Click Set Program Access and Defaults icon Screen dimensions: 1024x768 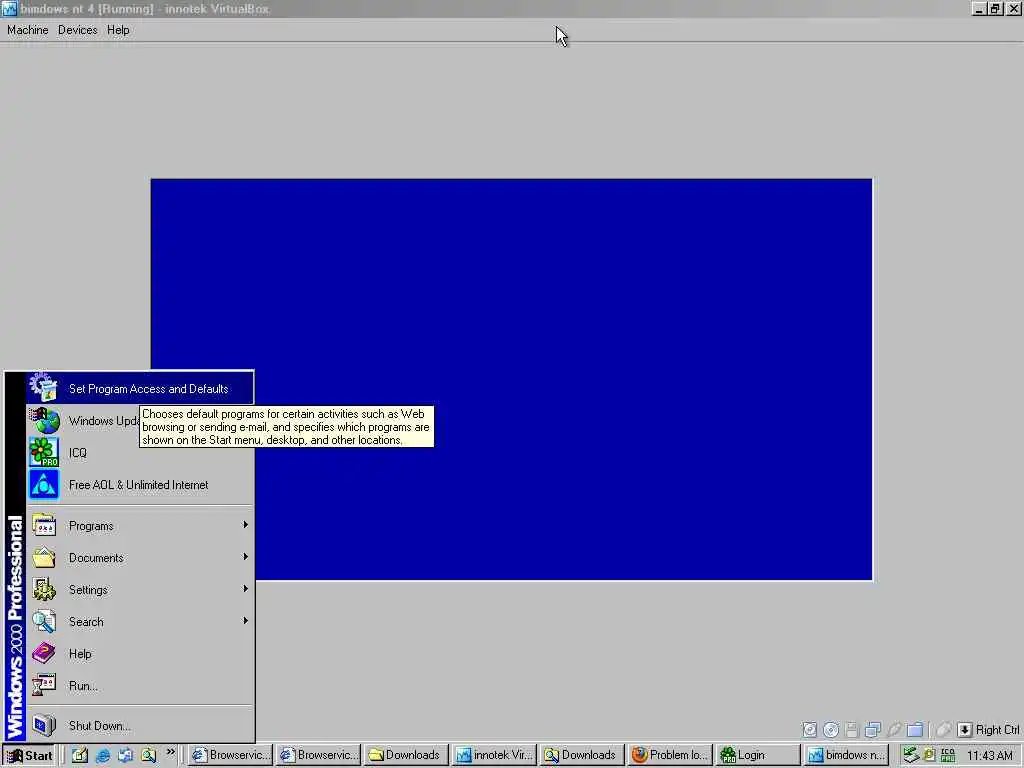coord(44,387)
